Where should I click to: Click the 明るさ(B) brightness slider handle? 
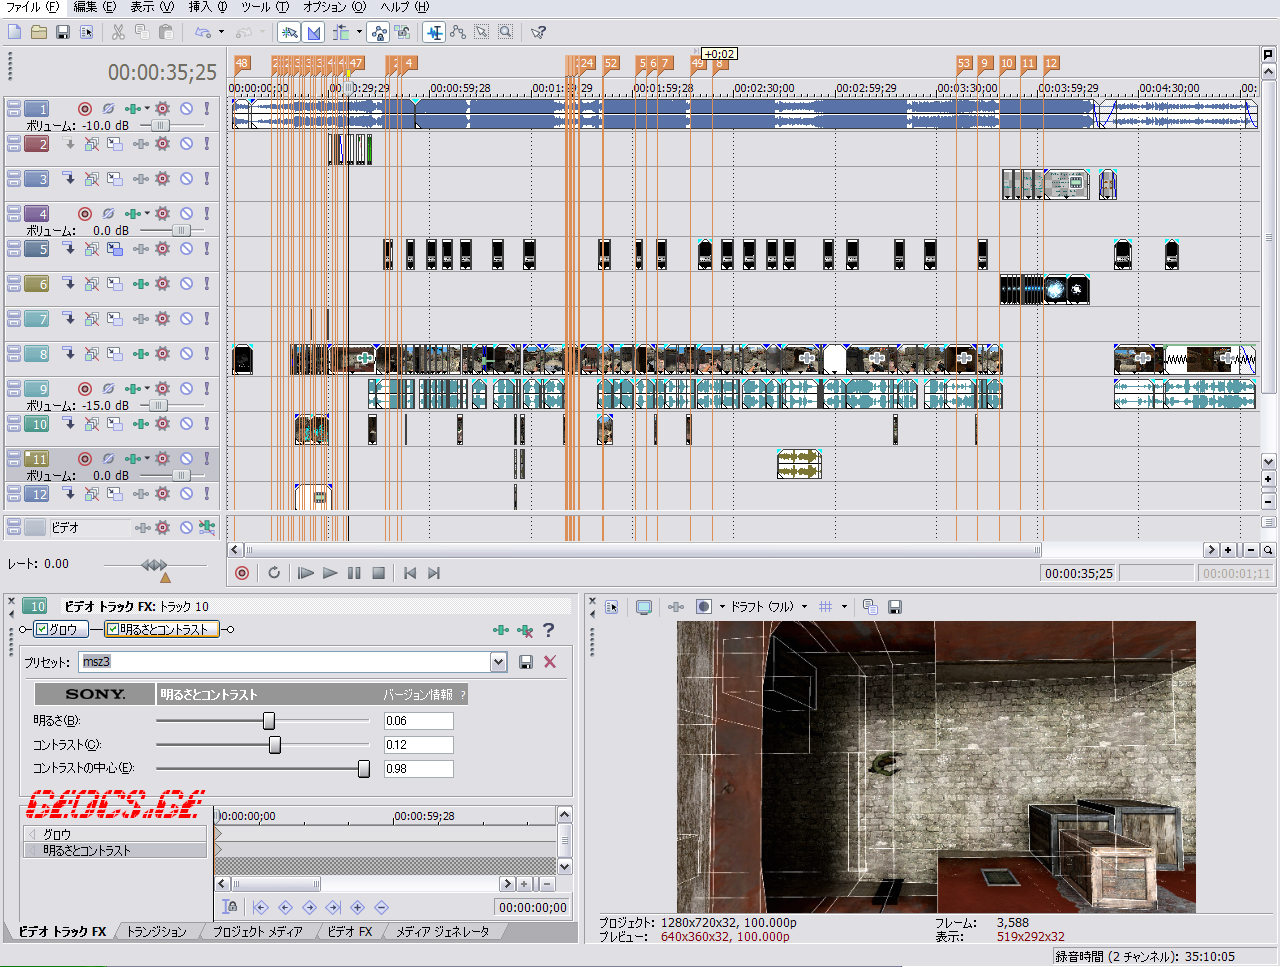tap(268, 721)
